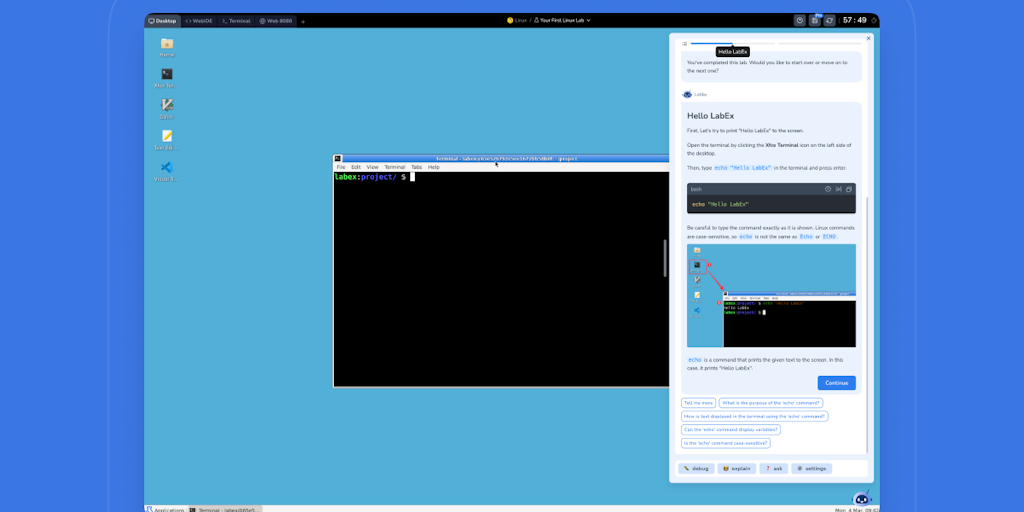Click the refresh icon in the top bar
1024x512 pixels.
829,20
